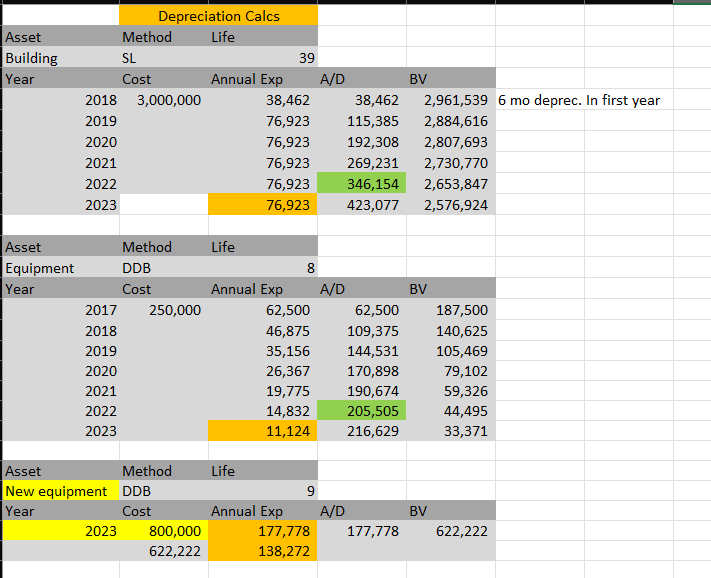Select the new equipment life value 9

pyautogui.click(x=263, y=491)
